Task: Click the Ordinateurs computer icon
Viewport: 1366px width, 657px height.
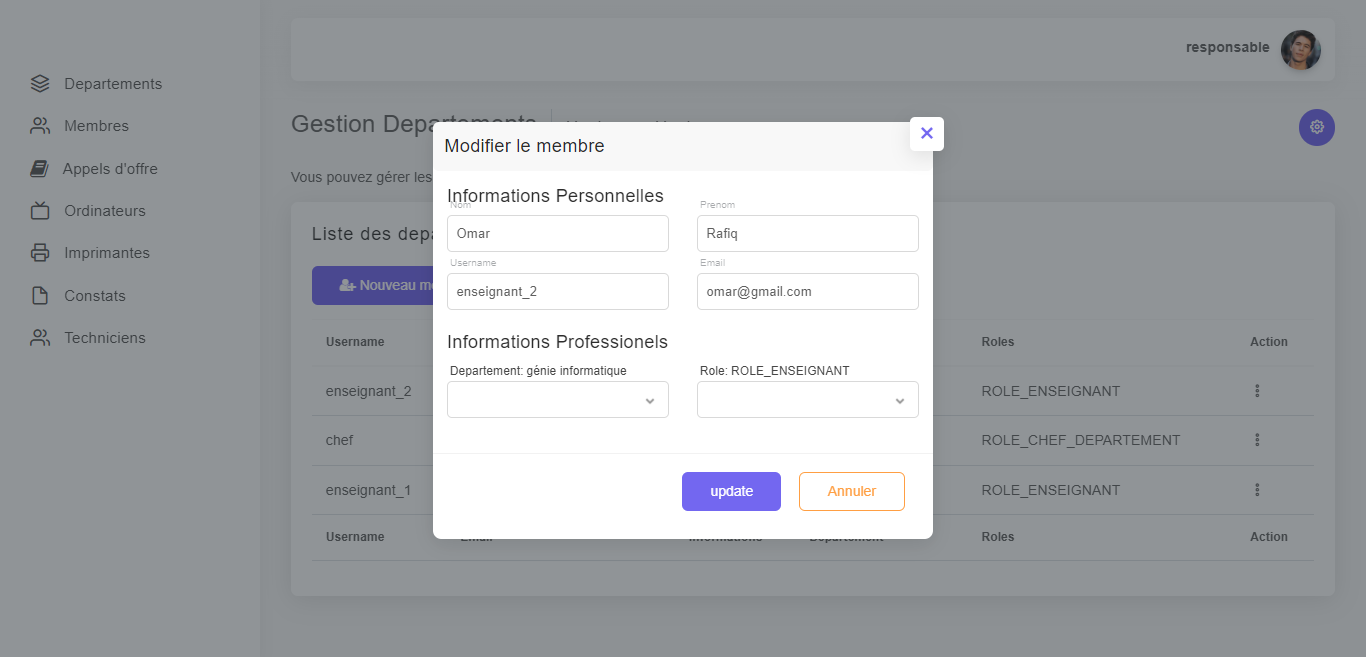Action: coord(39,210)
